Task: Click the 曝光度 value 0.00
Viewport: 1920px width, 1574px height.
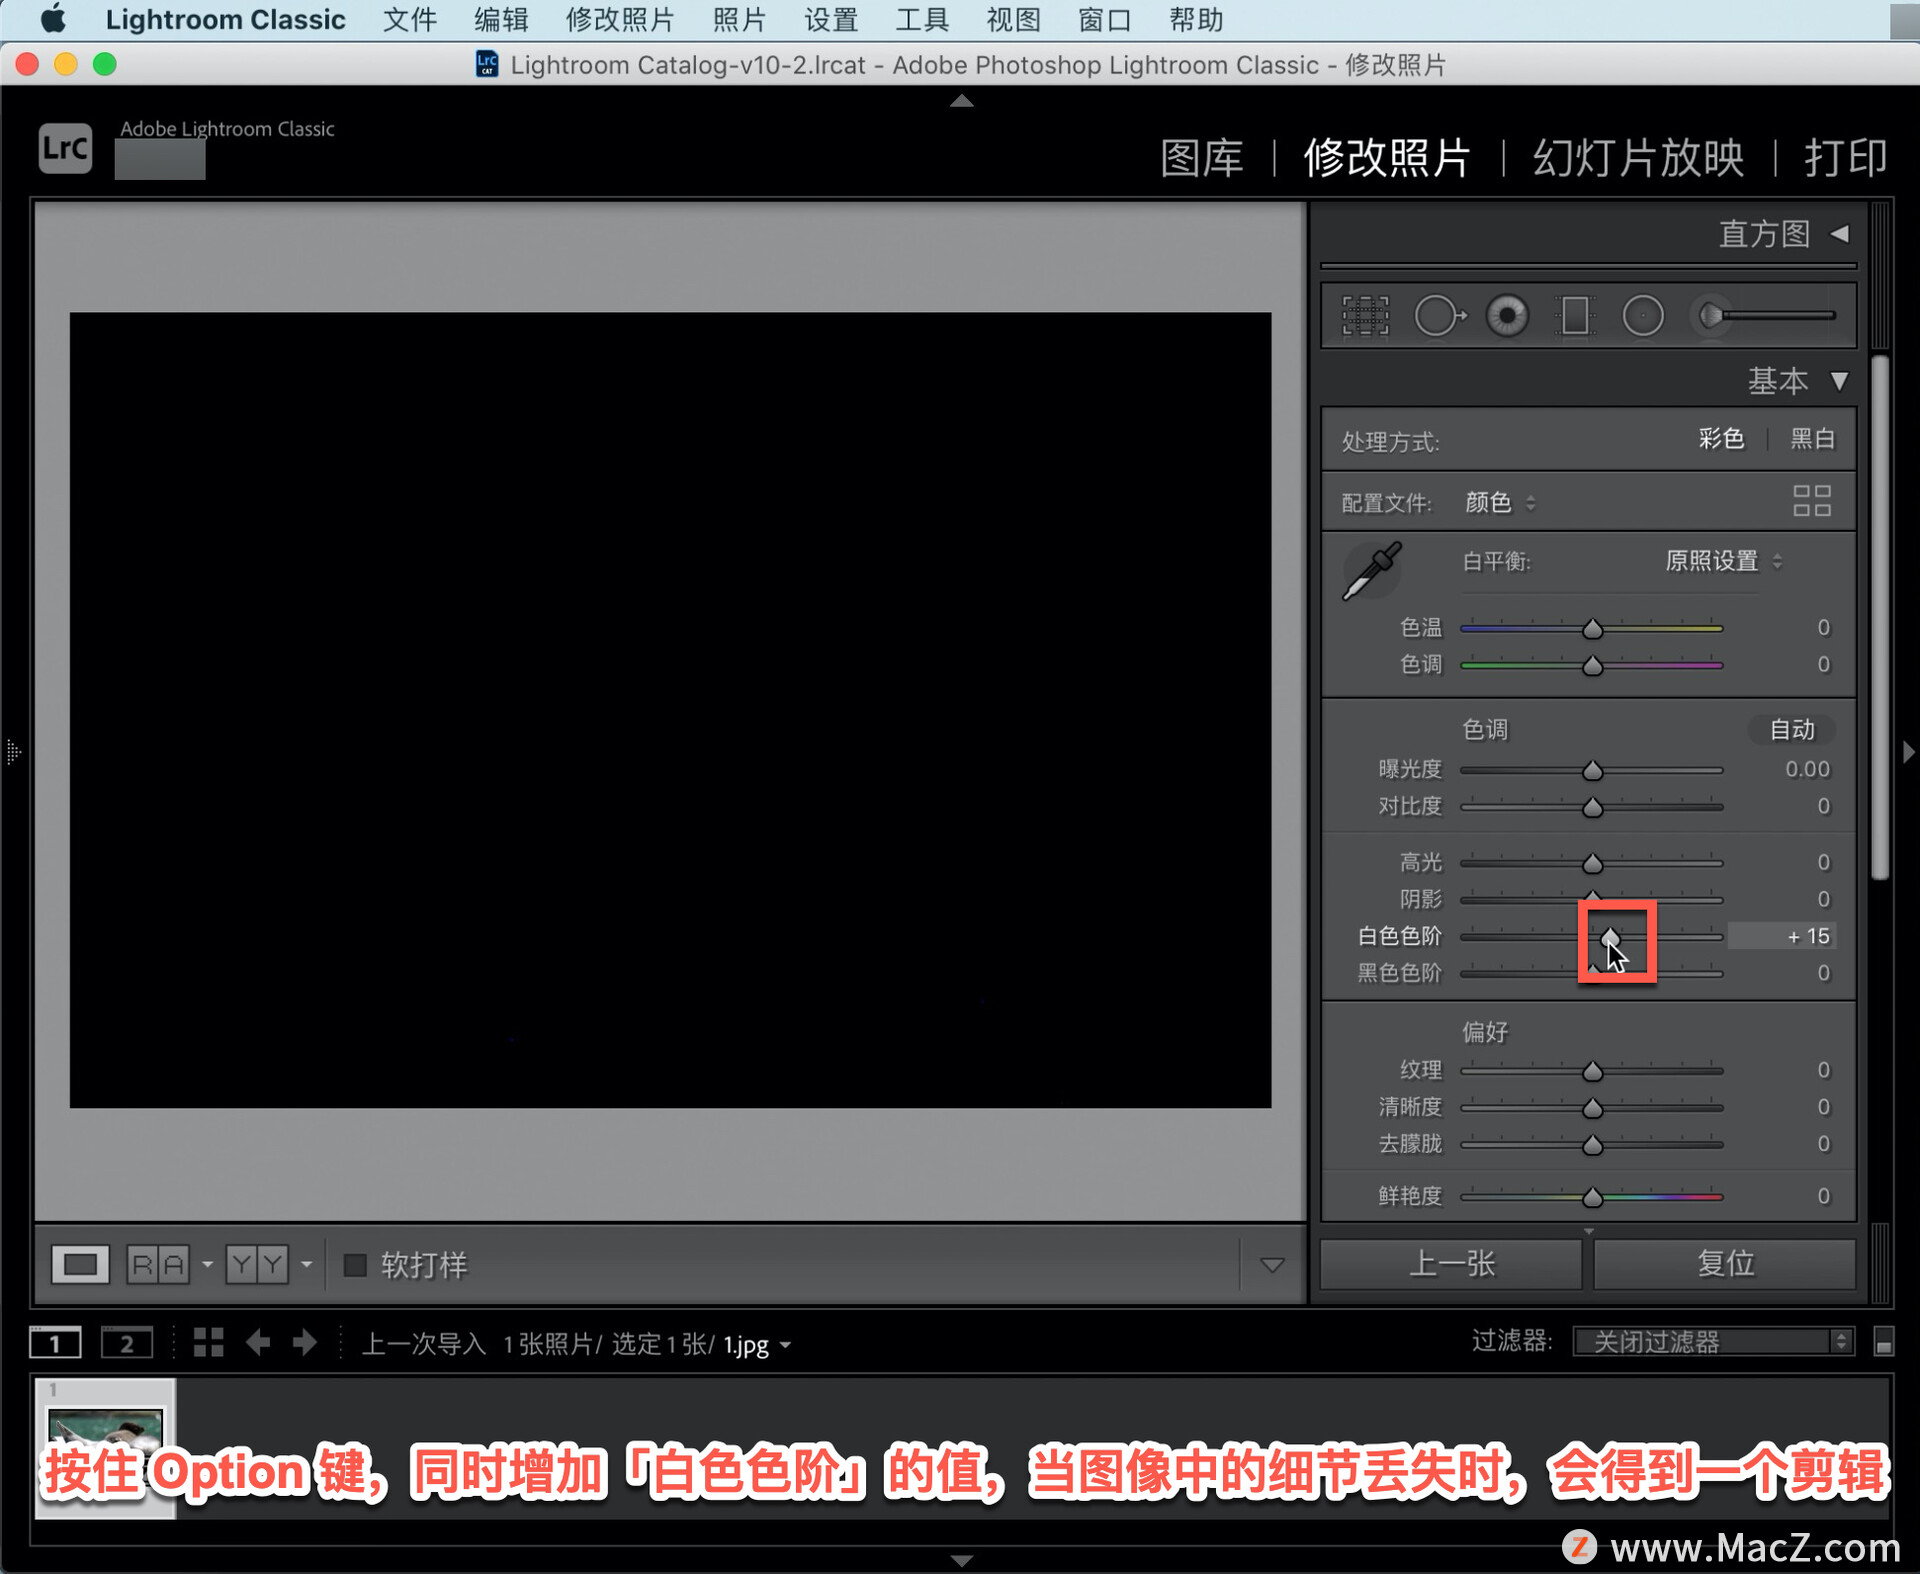Action: coord(1808,769)
